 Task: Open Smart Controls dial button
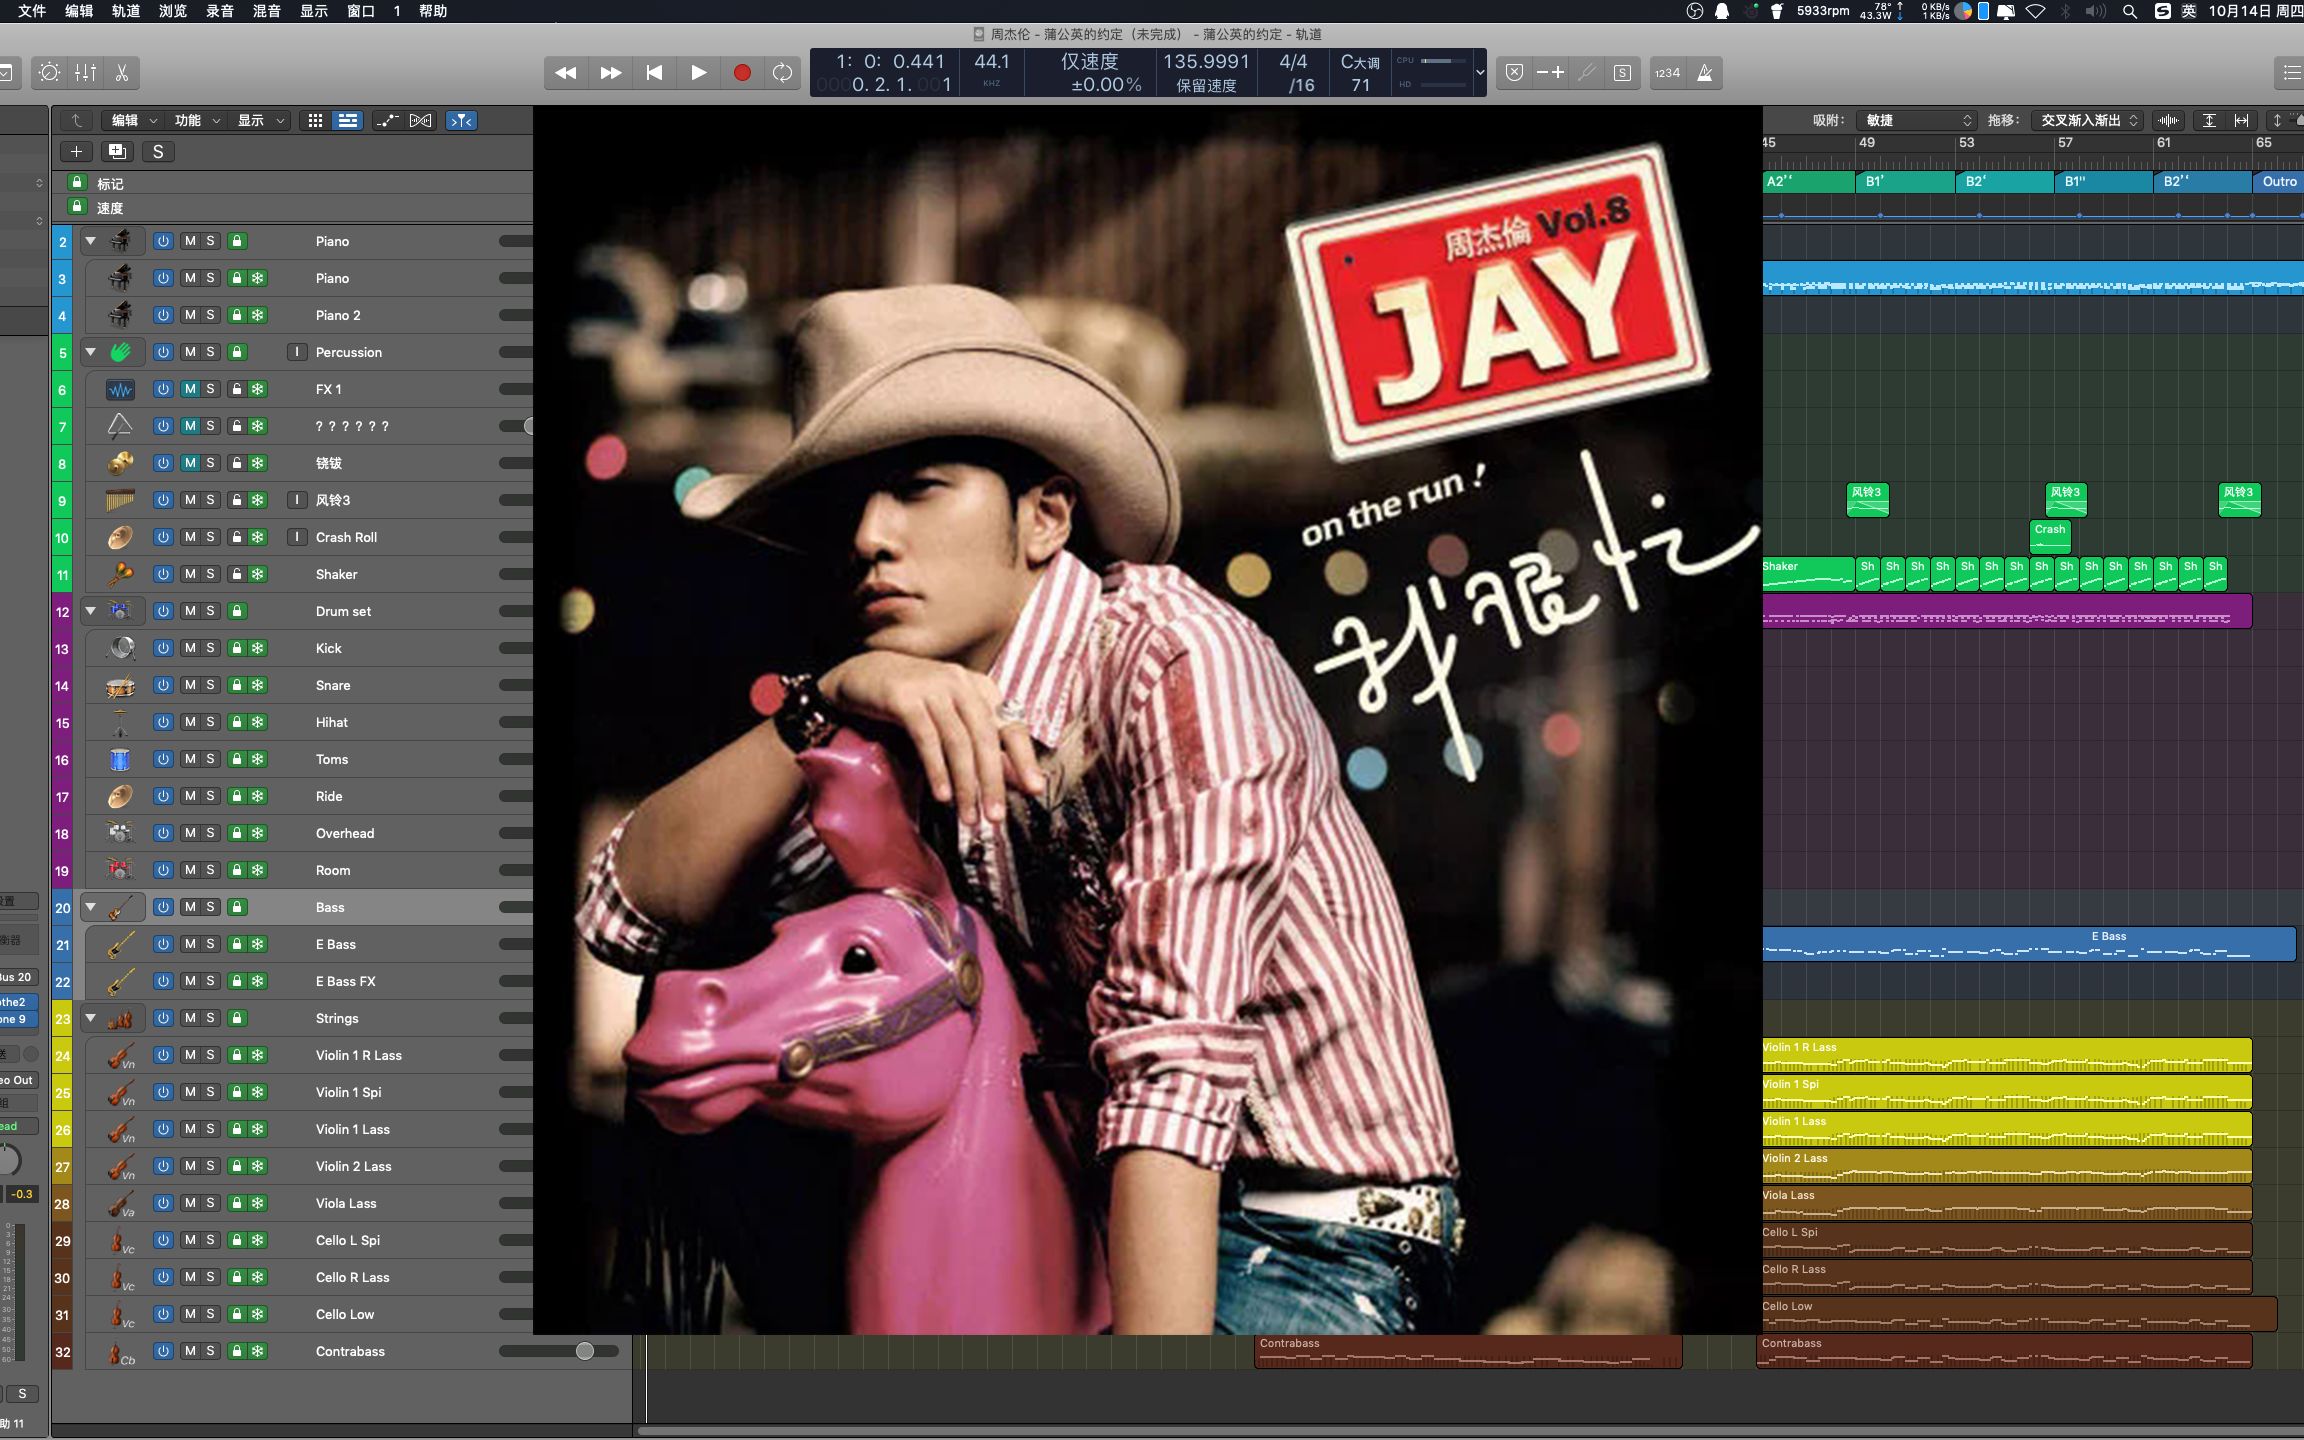click(49, 73)
